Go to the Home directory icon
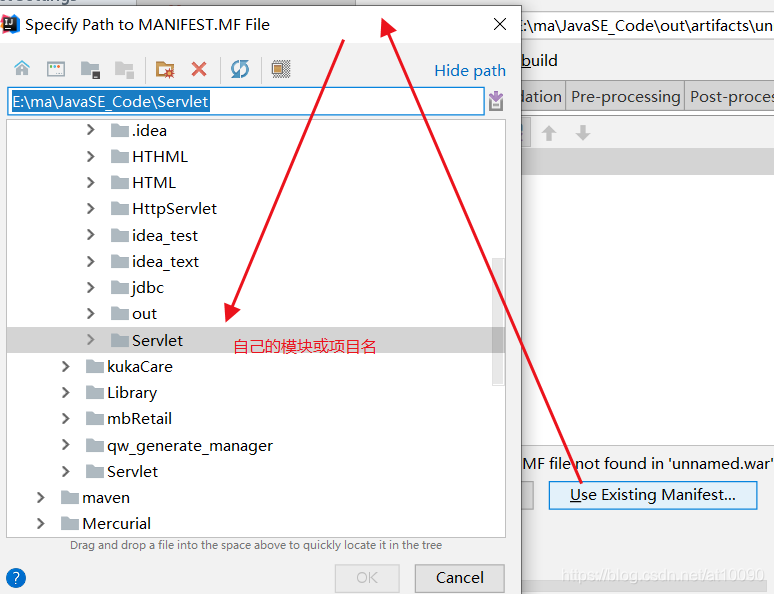 pos(22,69)
